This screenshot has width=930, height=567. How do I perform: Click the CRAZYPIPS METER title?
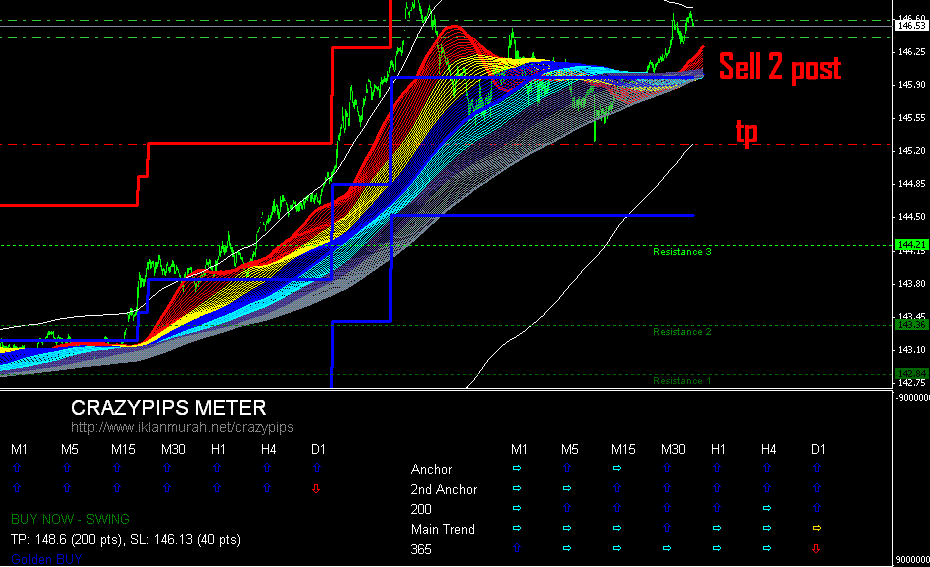(168, 408)
